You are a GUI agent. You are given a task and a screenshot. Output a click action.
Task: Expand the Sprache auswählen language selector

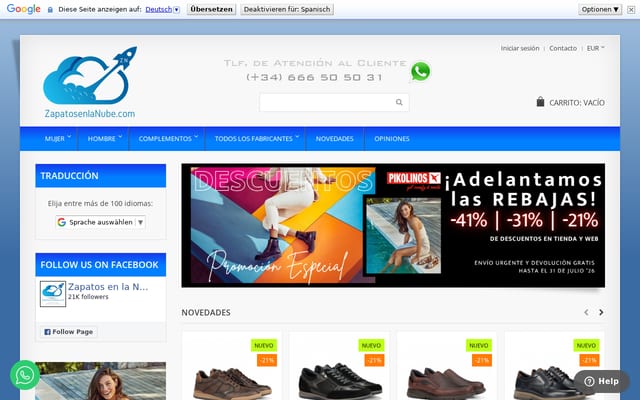coord(100,222)
